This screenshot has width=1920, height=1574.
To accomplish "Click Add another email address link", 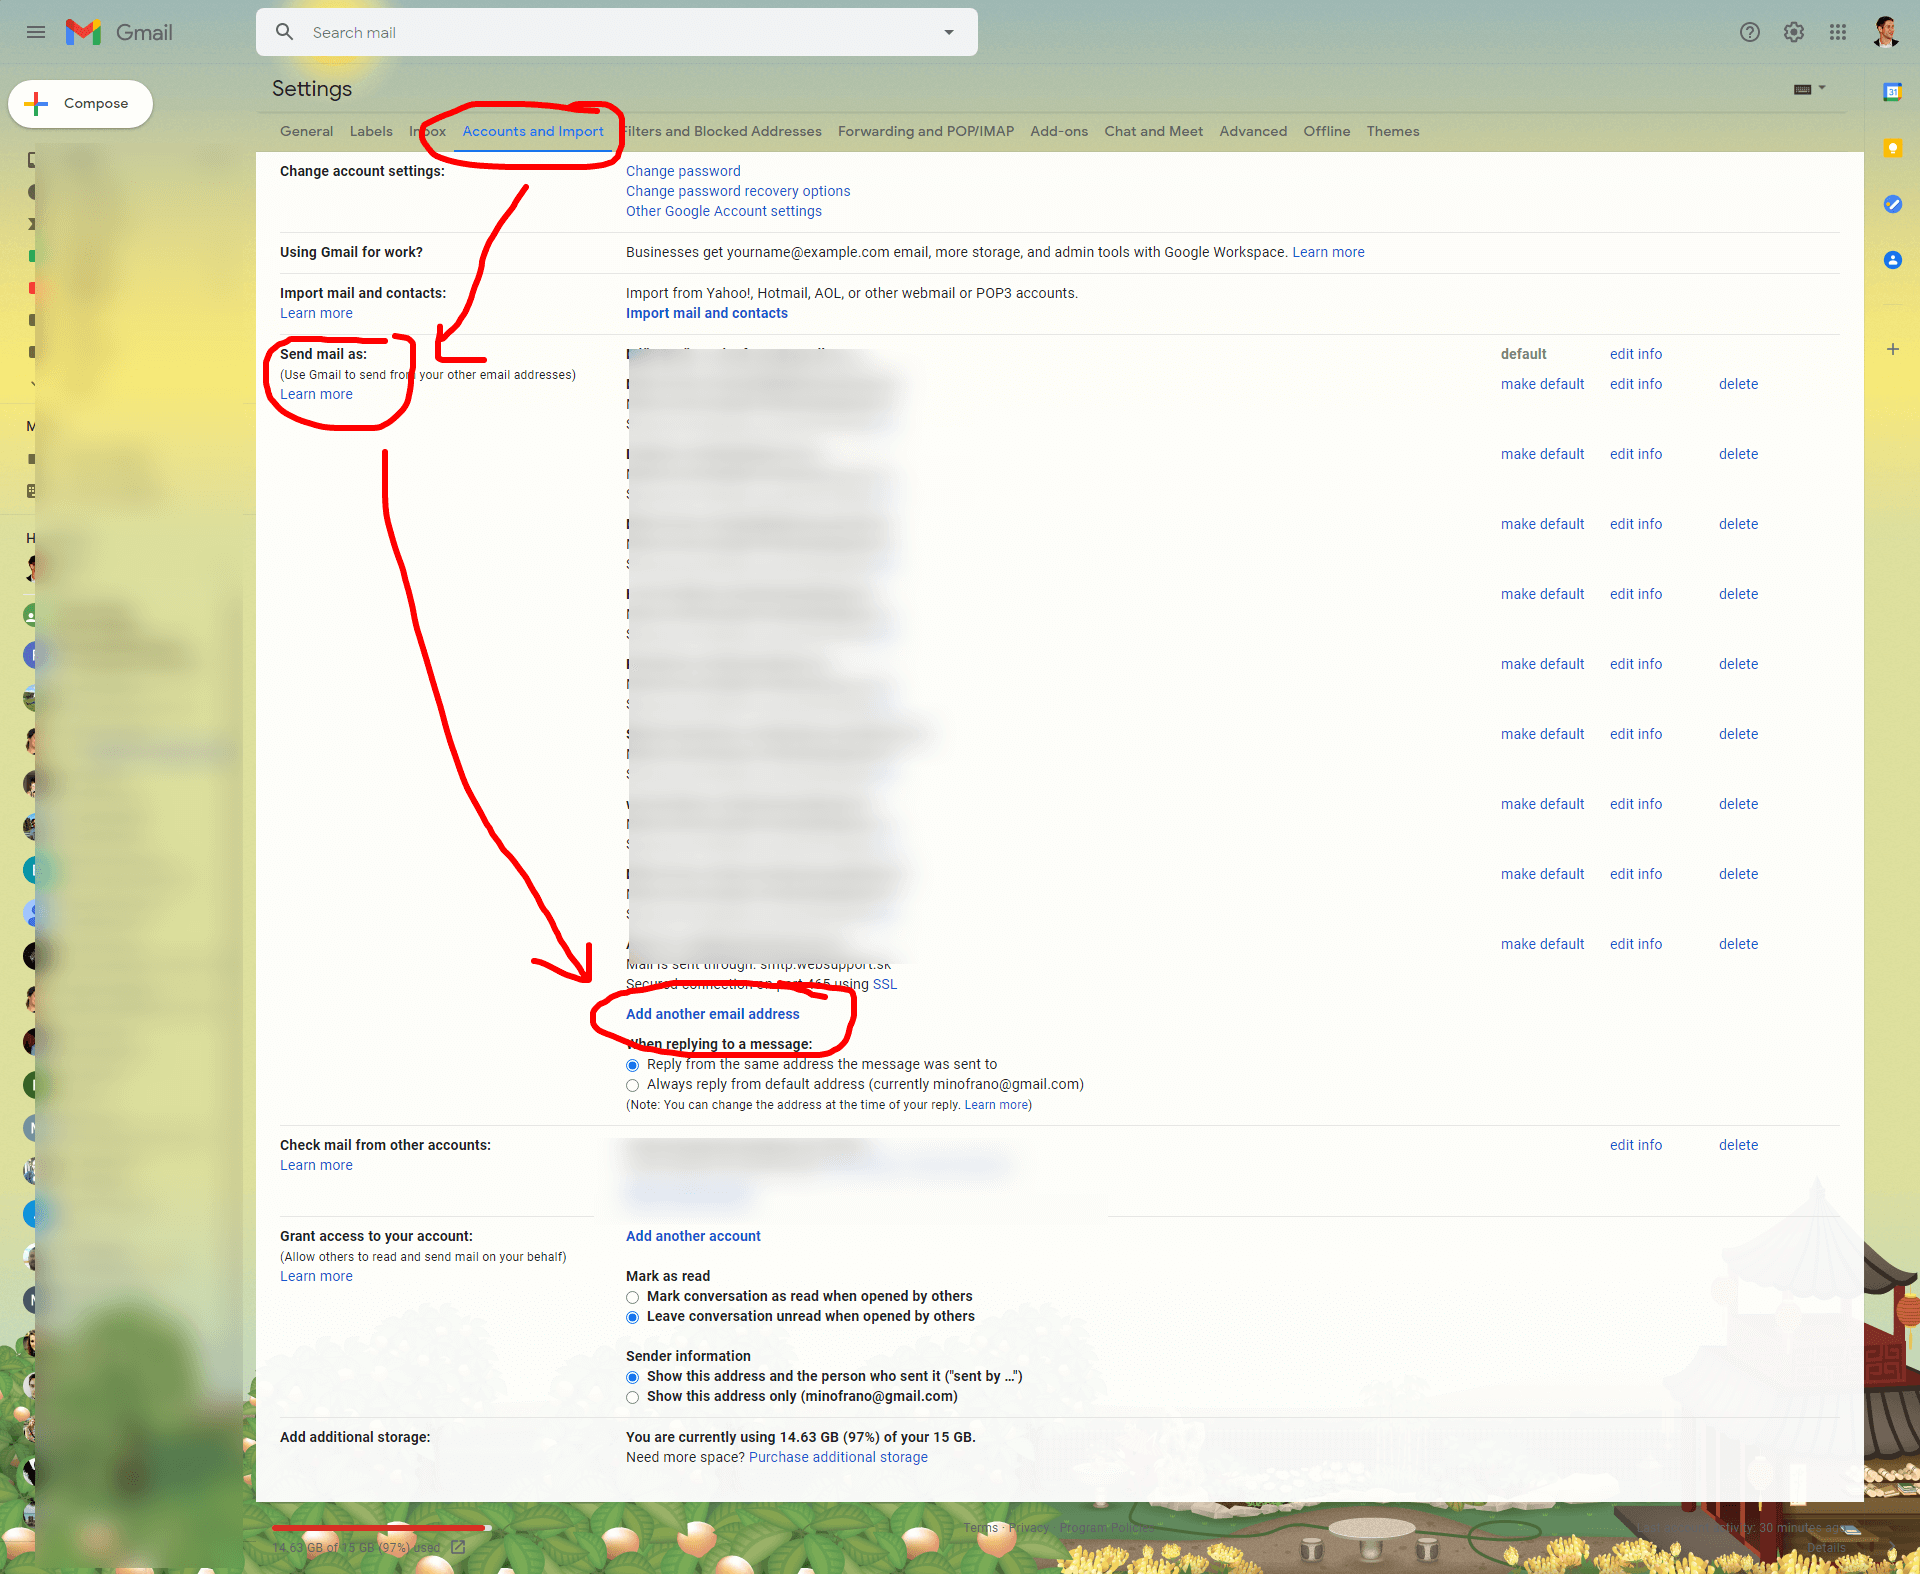I will [712, 1014].
